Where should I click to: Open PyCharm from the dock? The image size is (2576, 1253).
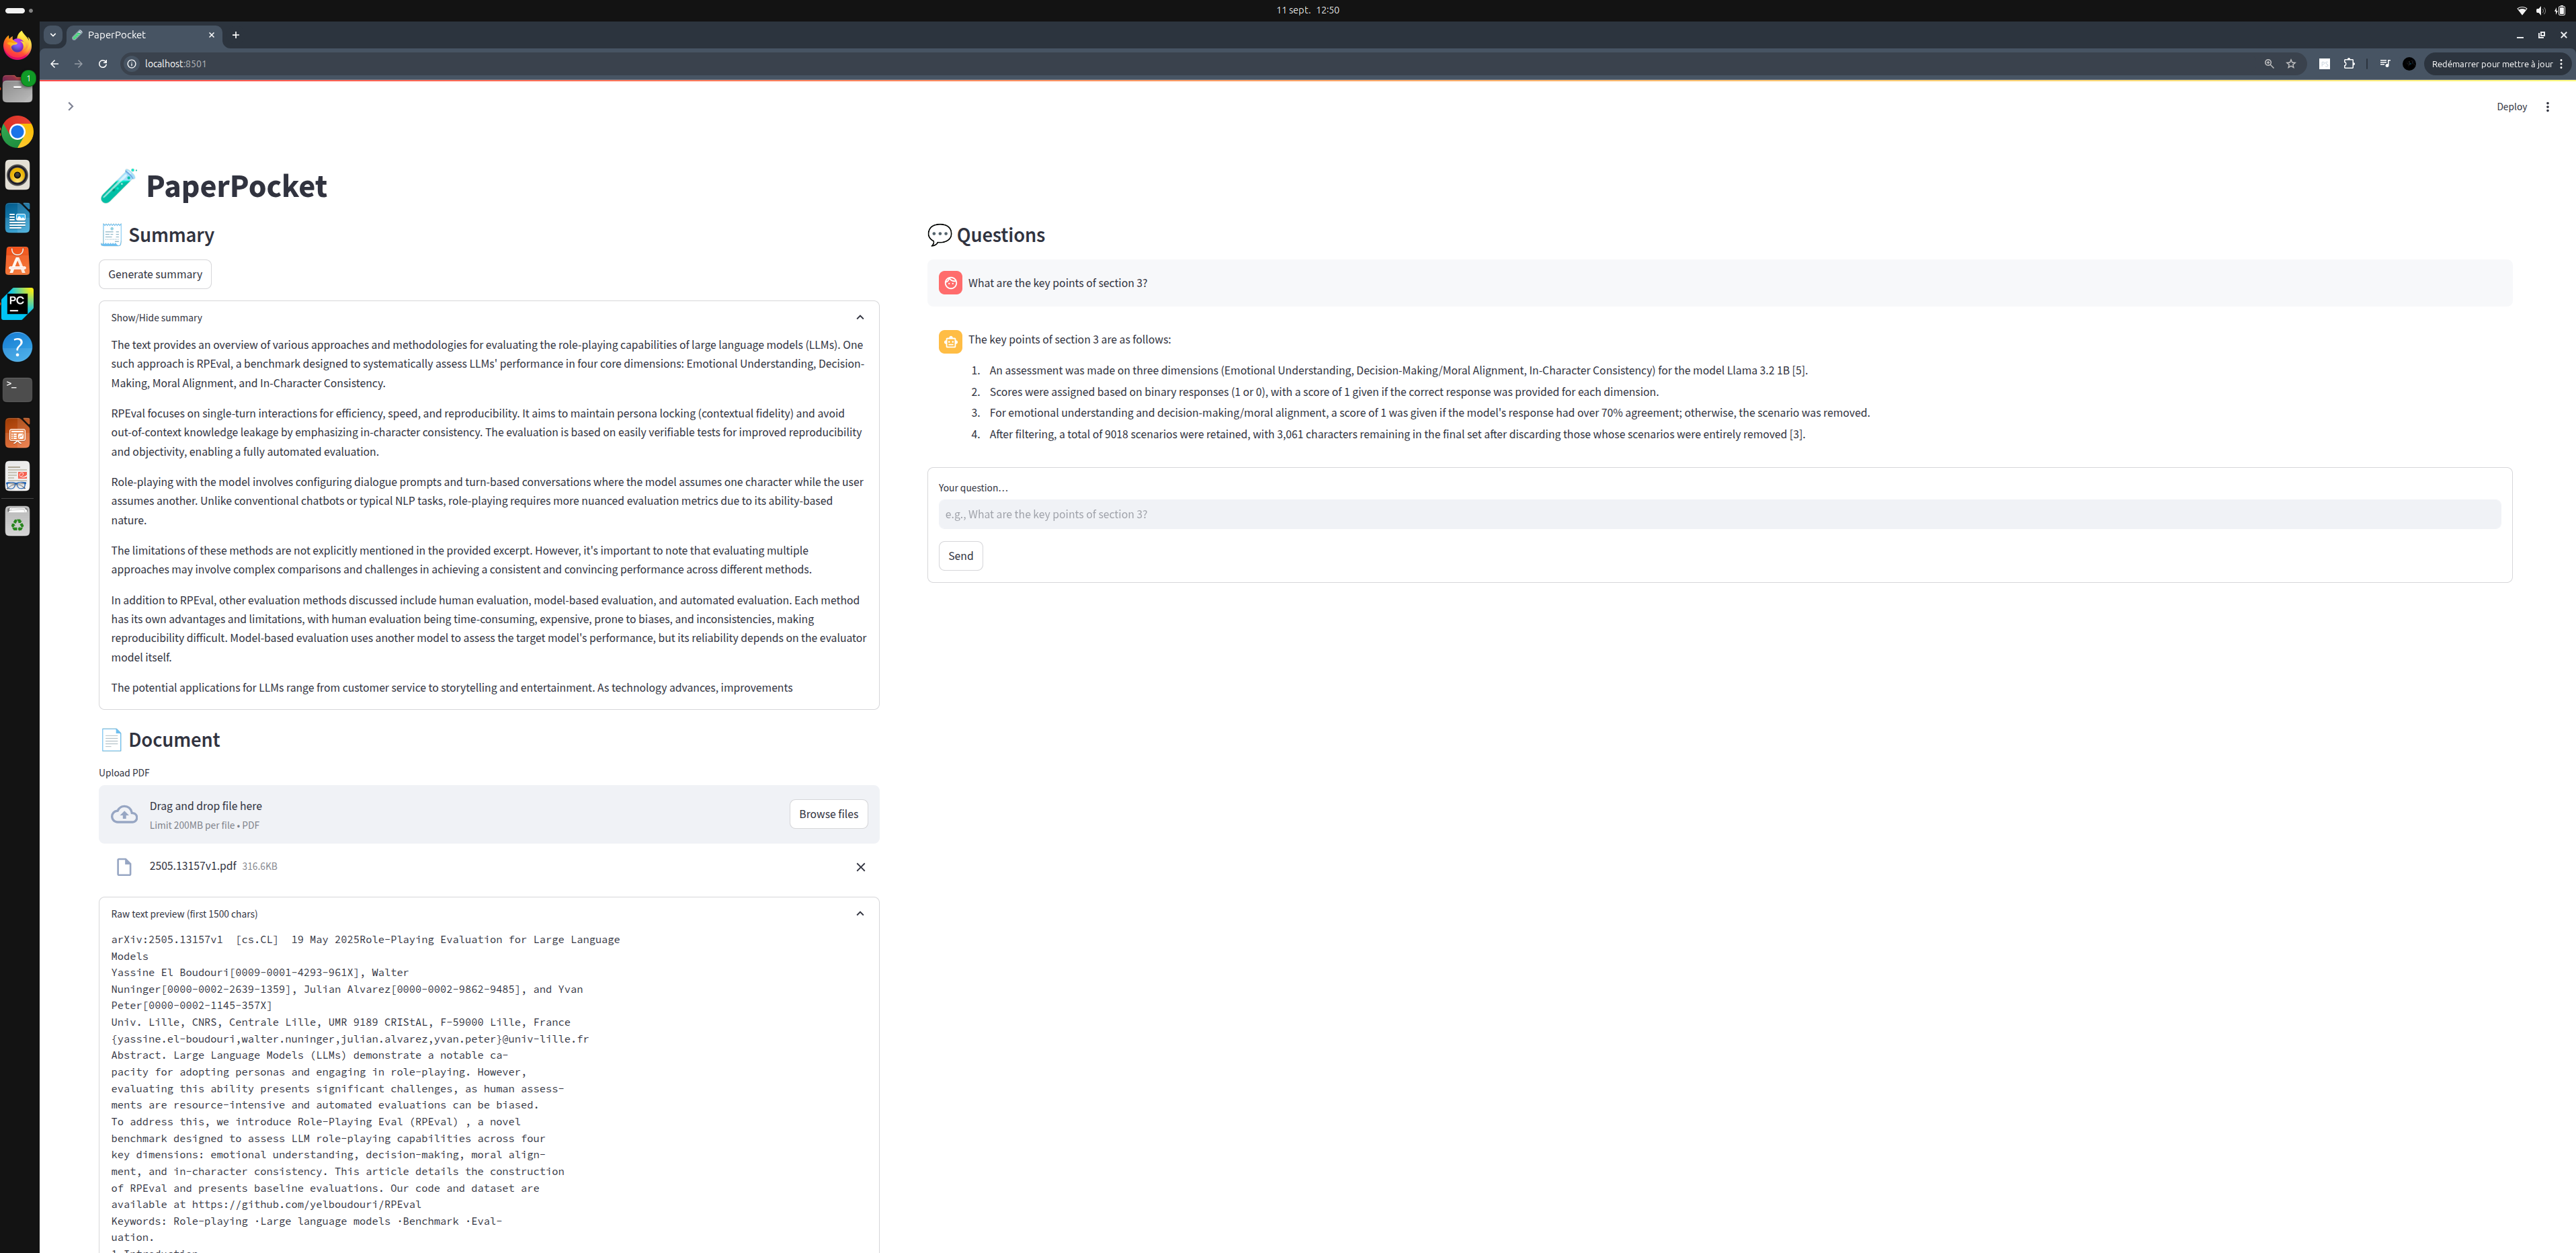18,303
